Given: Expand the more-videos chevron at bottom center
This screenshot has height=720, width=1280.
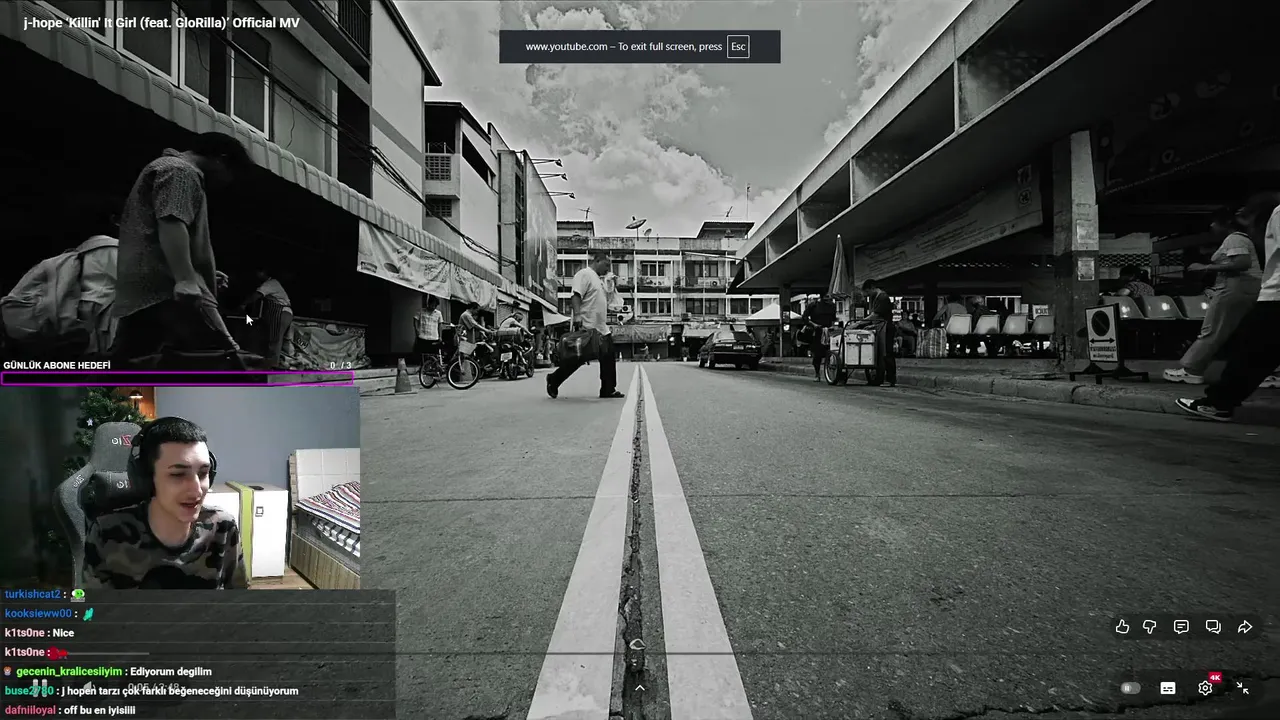Looking at the screenshot, I should click(640, 687).
